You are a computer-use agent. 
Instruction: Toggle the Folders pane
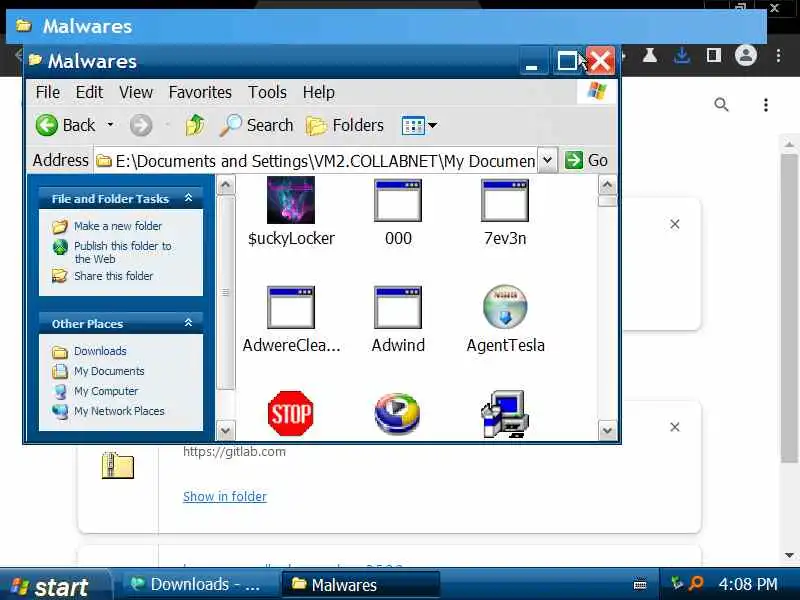click(345, 125)
